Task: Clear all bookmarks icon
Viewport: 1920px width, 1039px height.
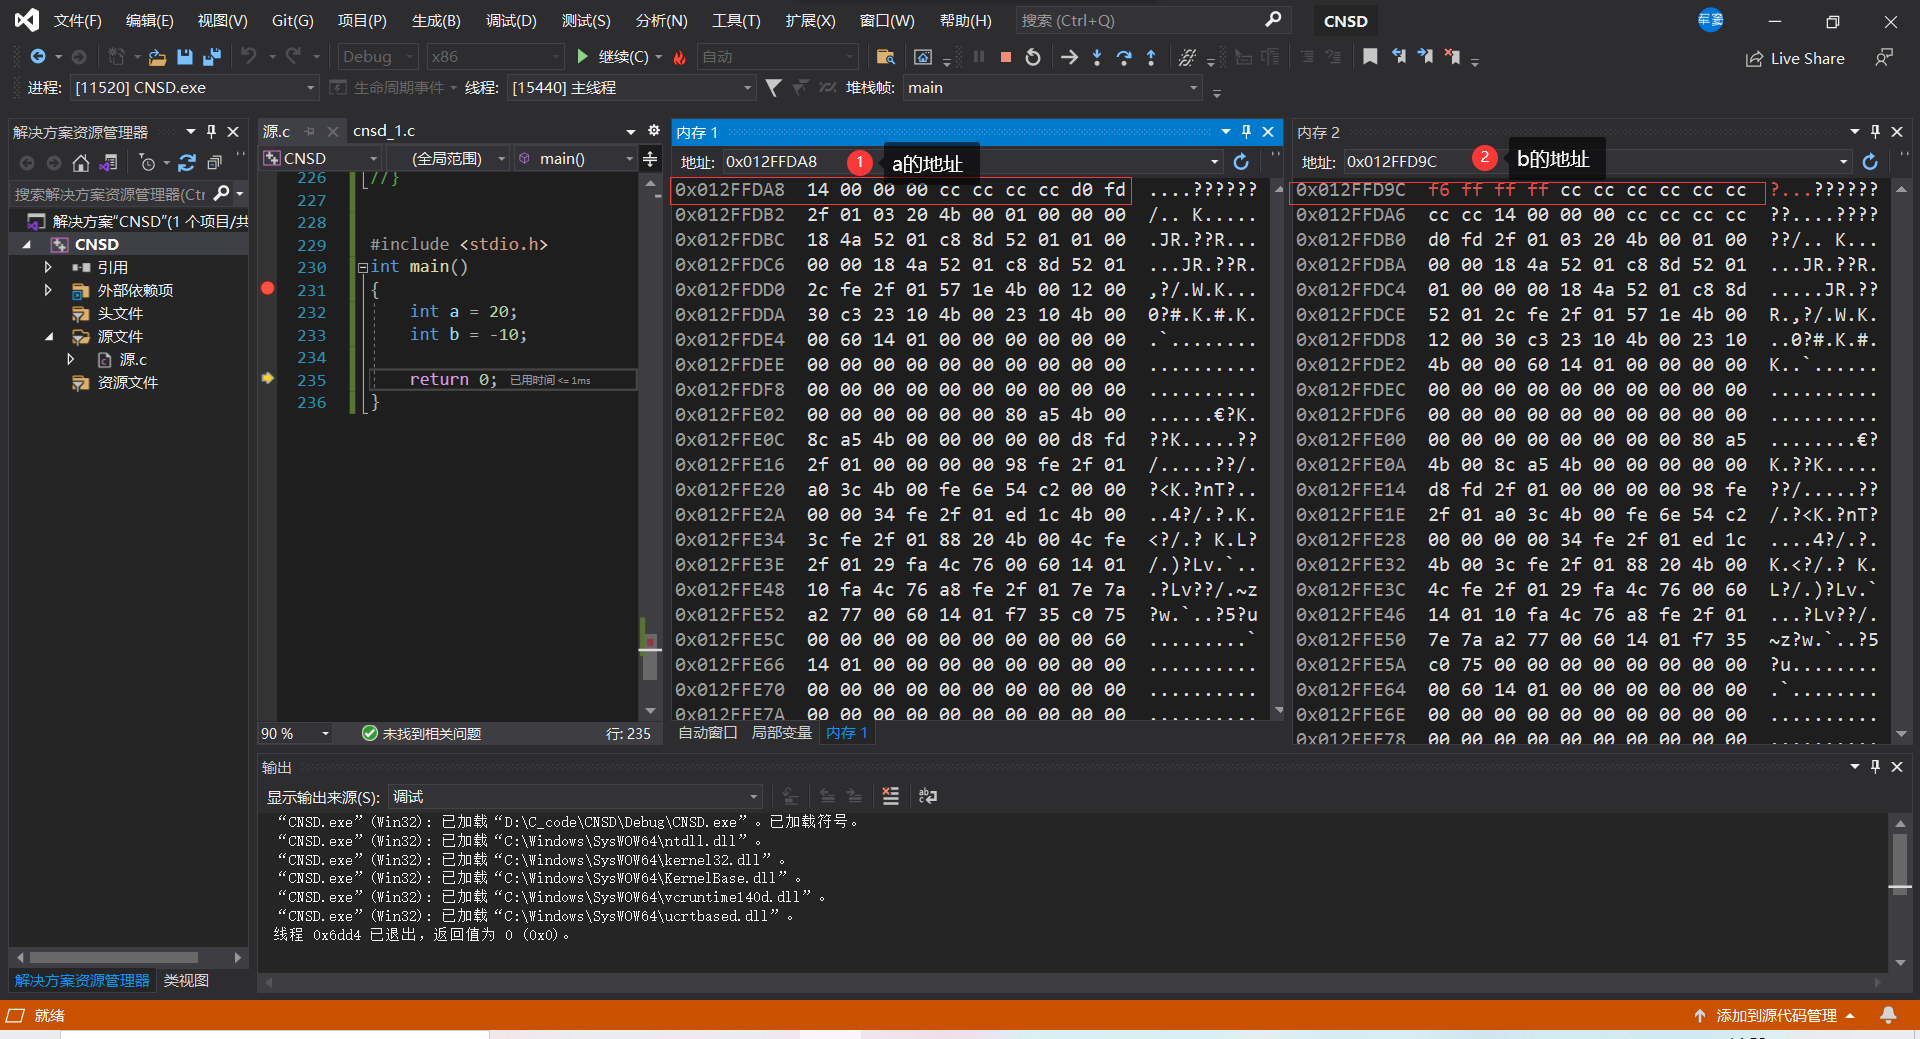Action: pyautogui.click(x=1452, y=57)
